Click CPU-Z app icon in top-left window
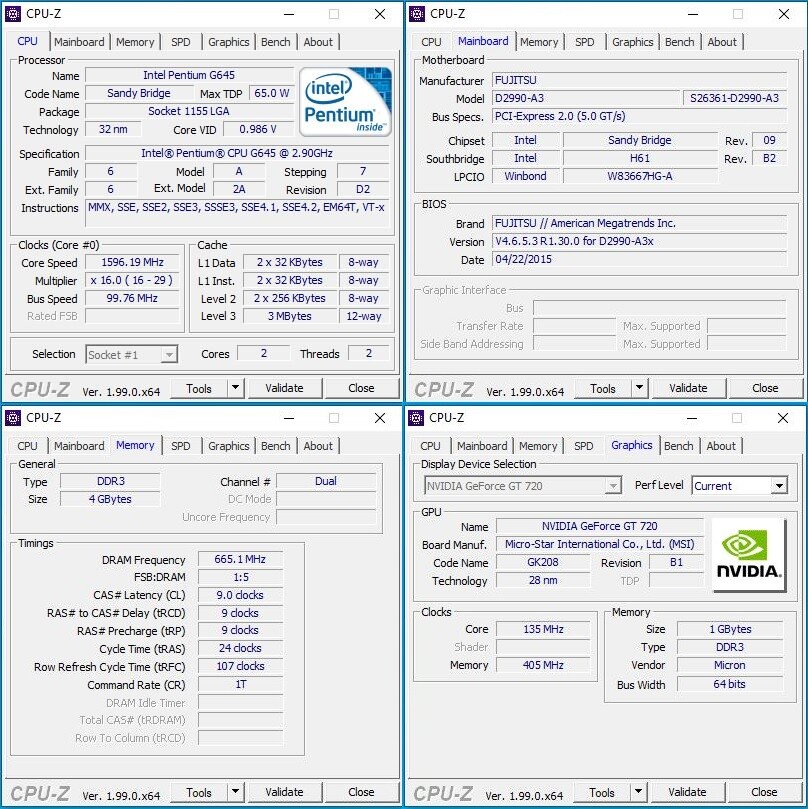Viewport: 808px width, 809px height. tap(12, 14)
